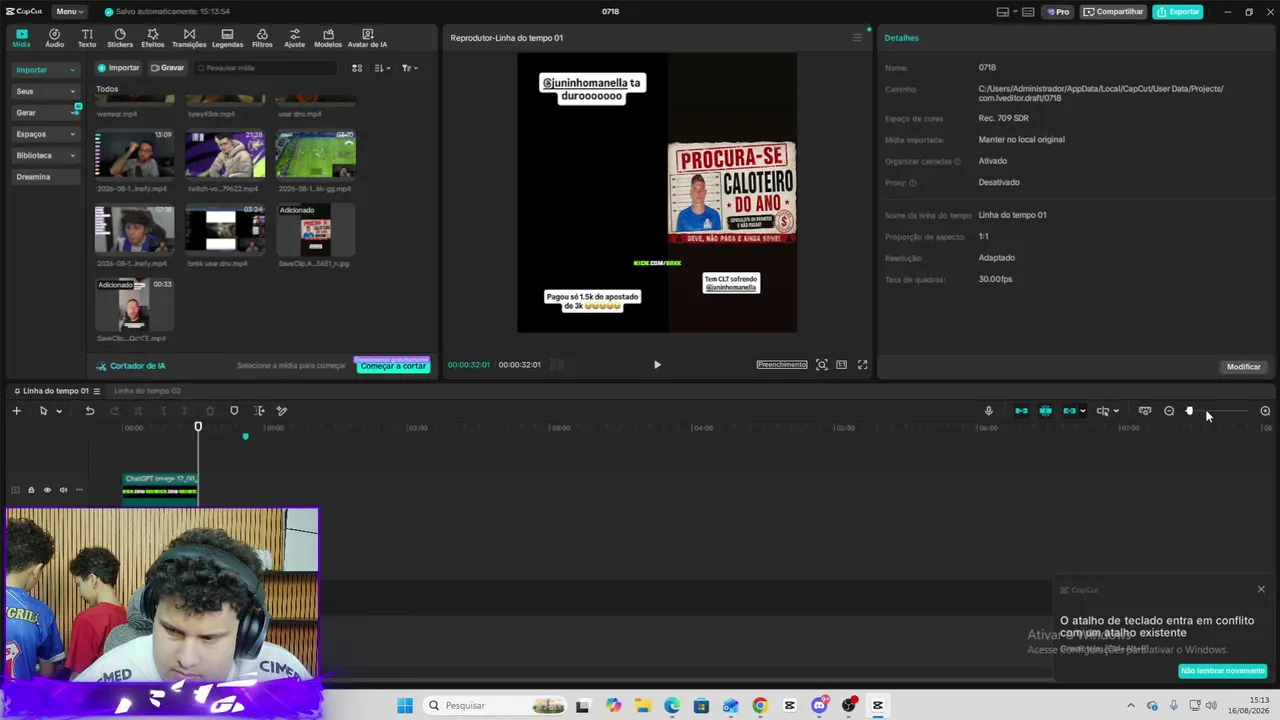Click the Exportar button

pyautogui.click(x=1177, y=12)
